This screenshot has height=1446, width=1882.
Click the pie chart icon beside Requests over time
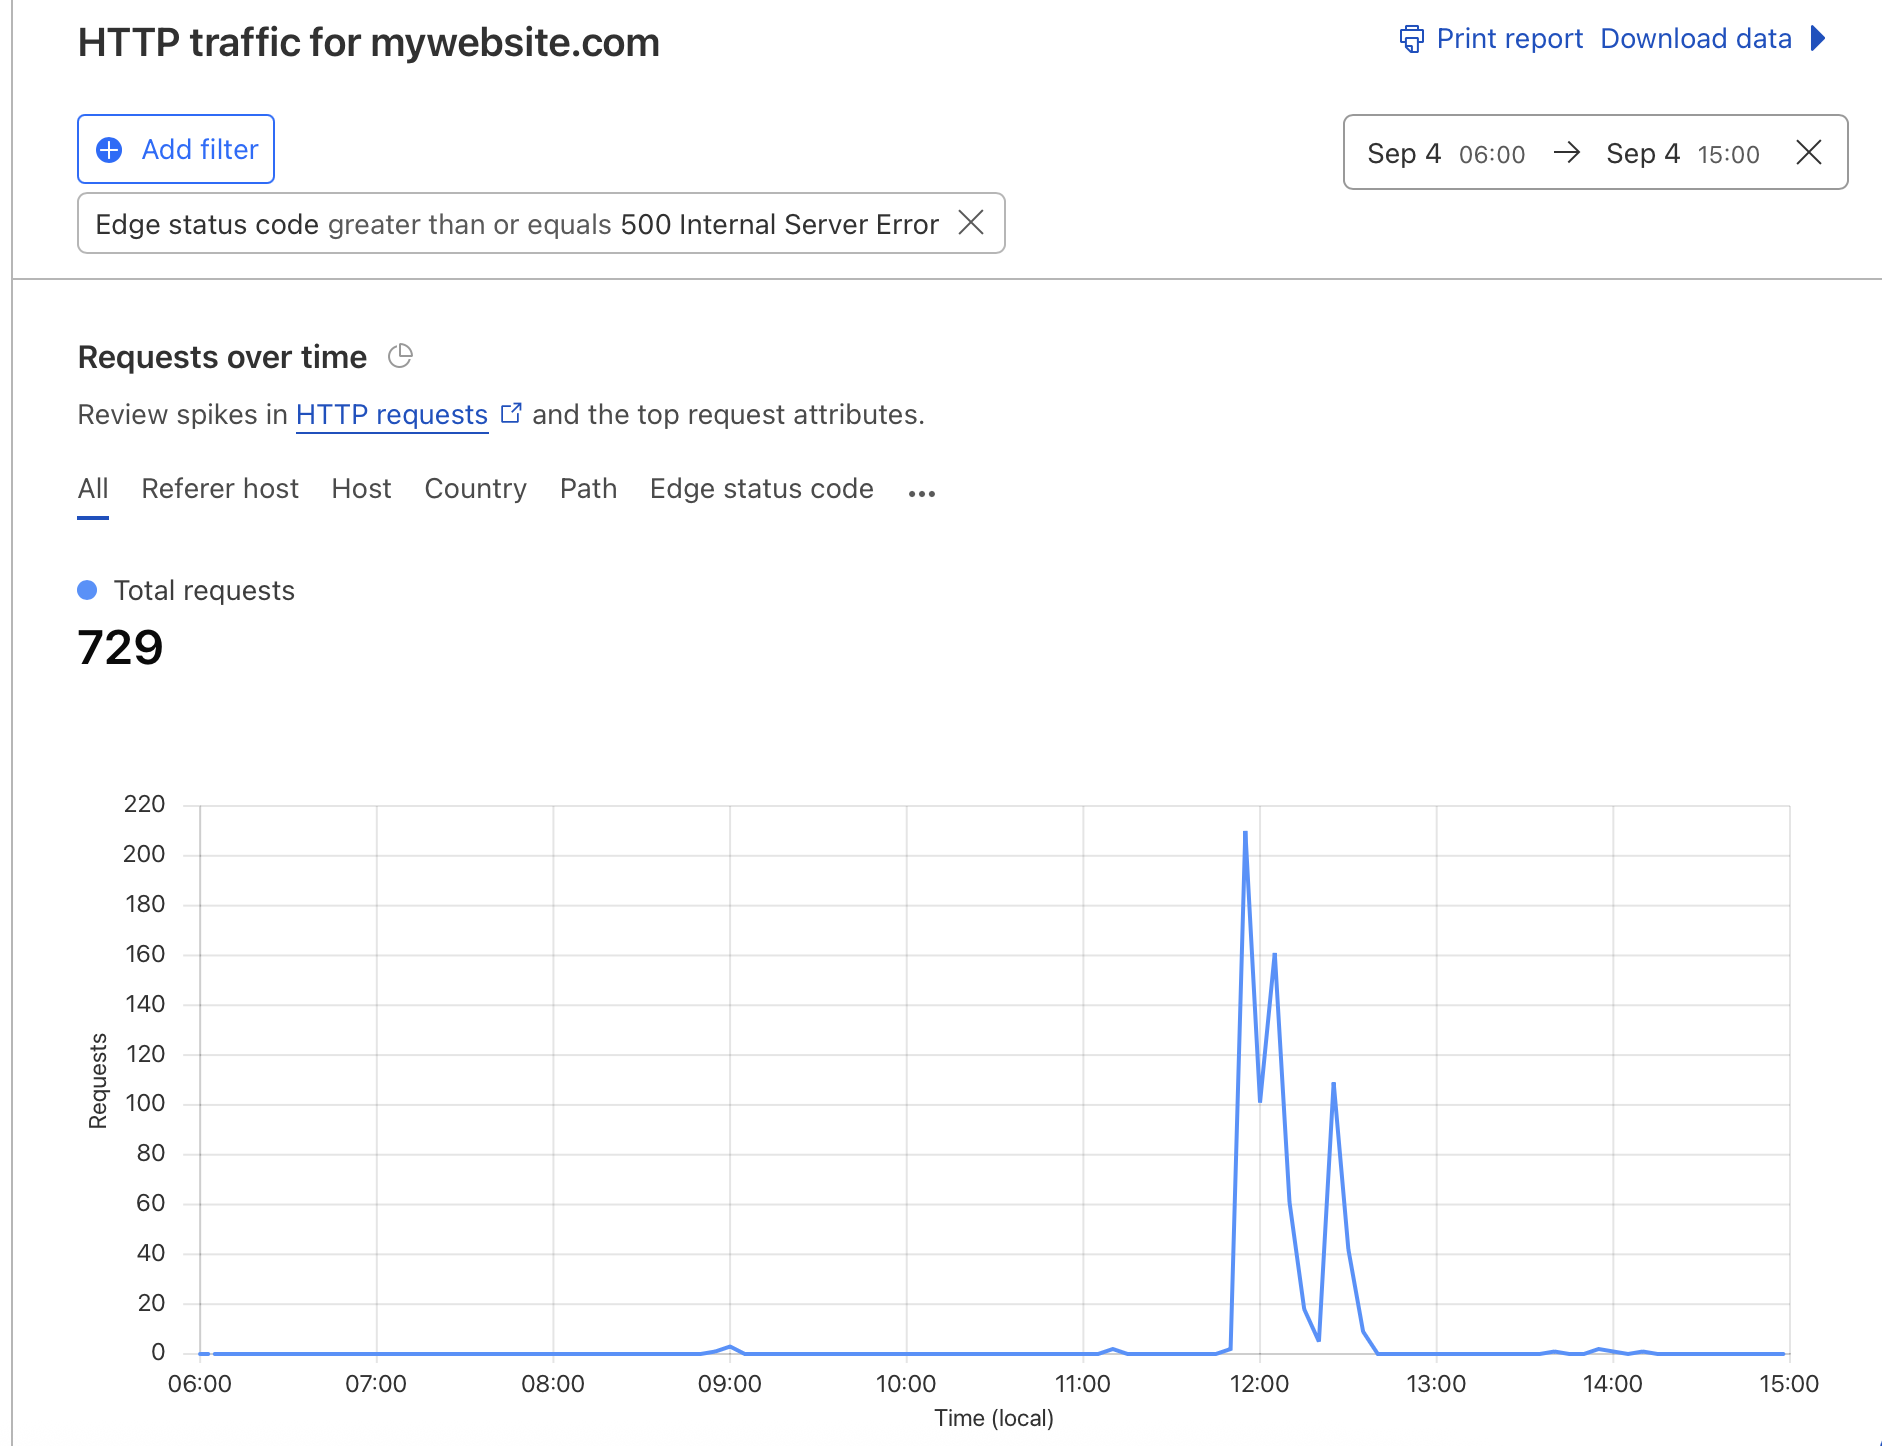coord(400,356)
